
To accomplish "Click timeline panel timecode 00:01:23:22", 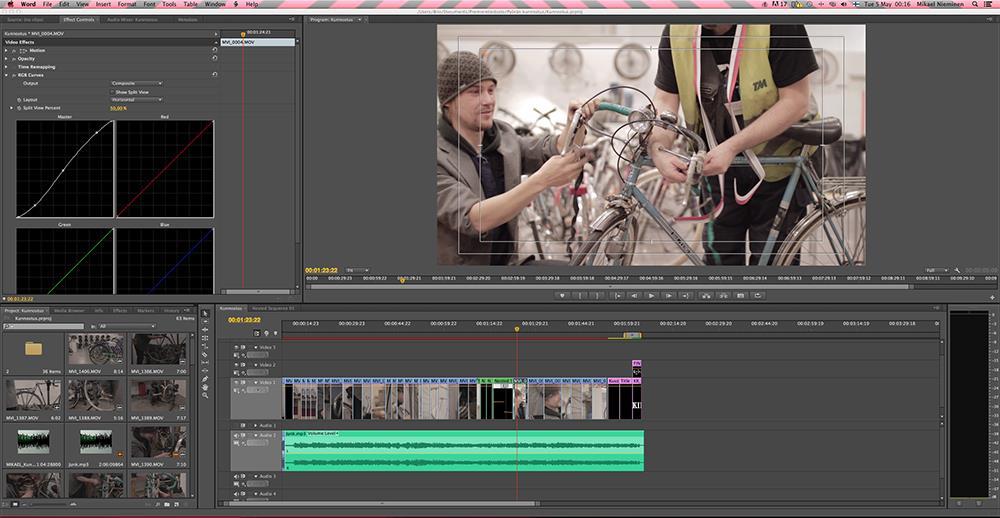I will click(244, 320).
